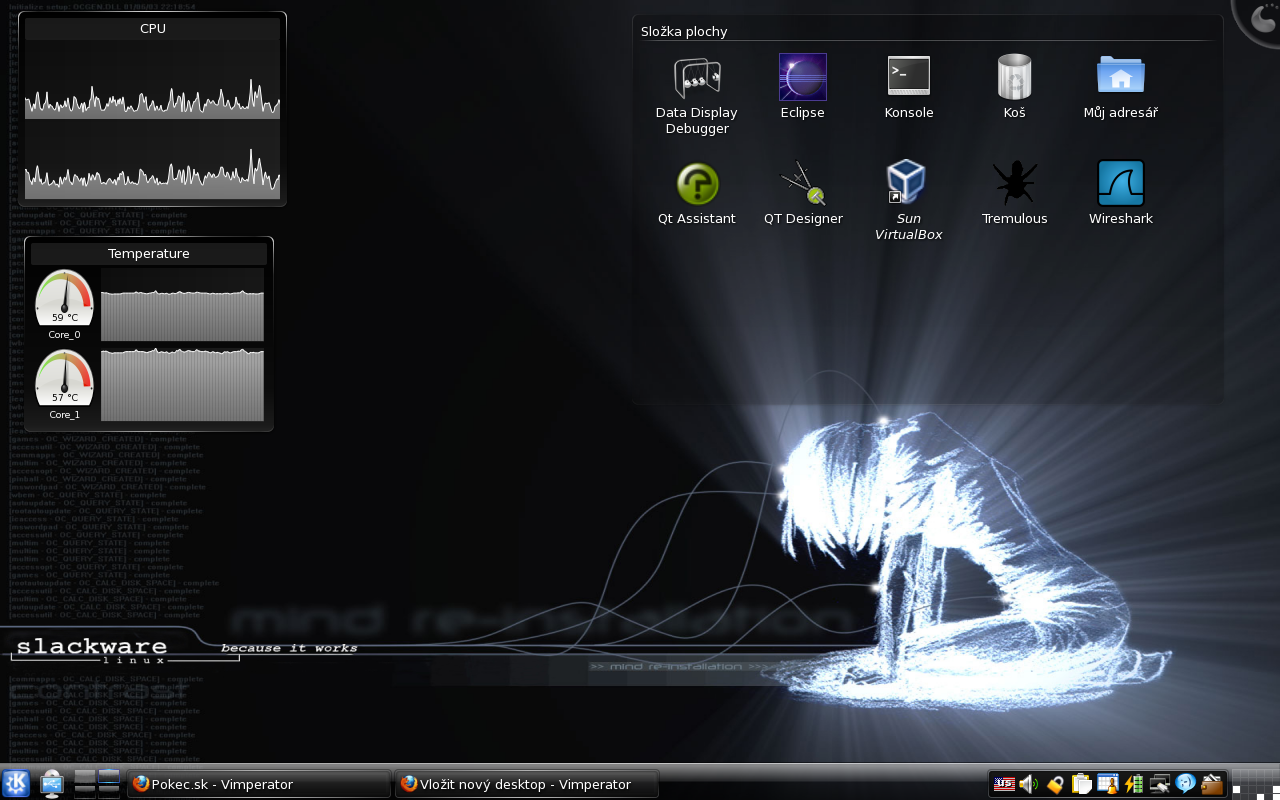Image resolution: width=1280 pixels, height=800 pixels.
Task: Click the Core_1 temperature gauge
Action: click(64, 377)
